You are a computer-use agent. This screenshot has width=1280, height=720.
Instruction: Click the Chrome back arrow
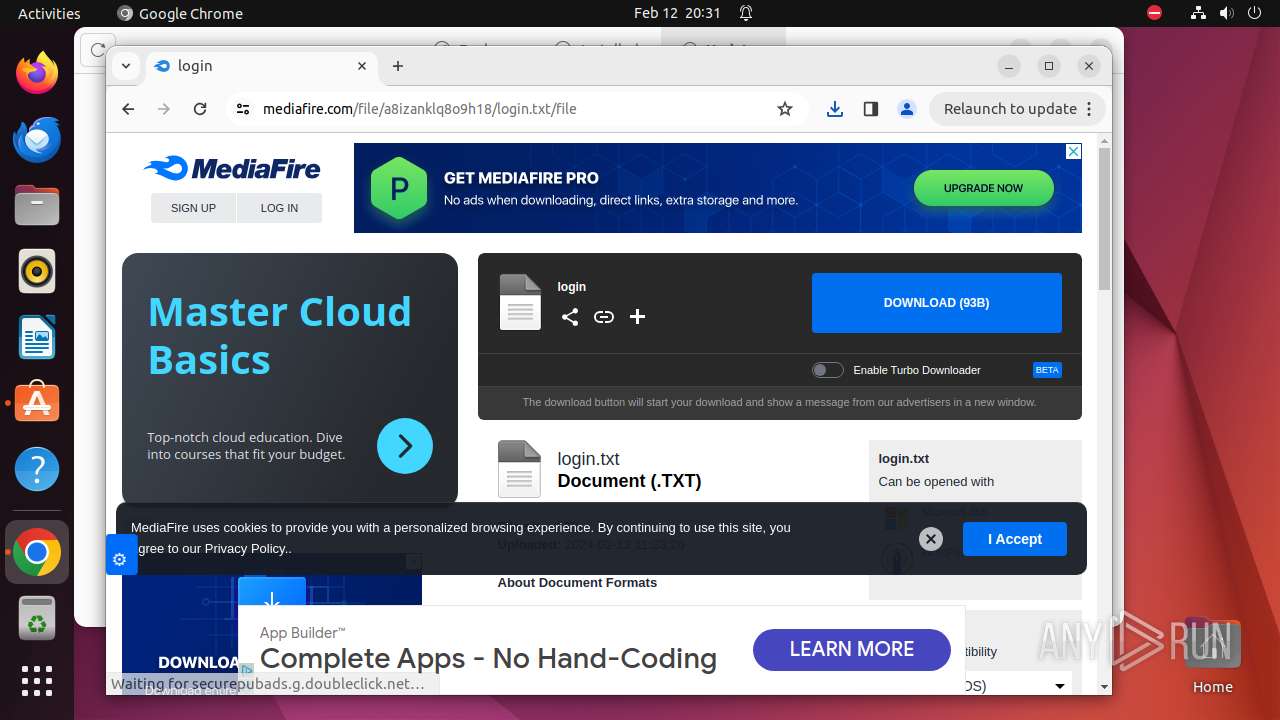[128, 109]
